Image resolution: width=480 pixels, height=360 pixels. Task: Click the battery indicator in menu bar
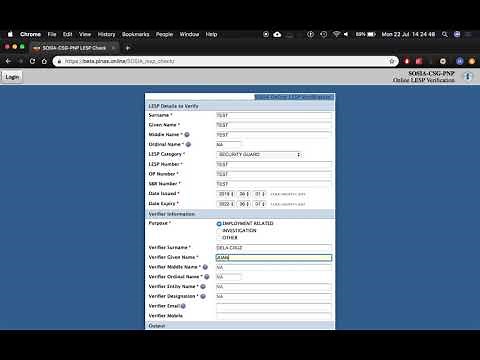(371, 34)
